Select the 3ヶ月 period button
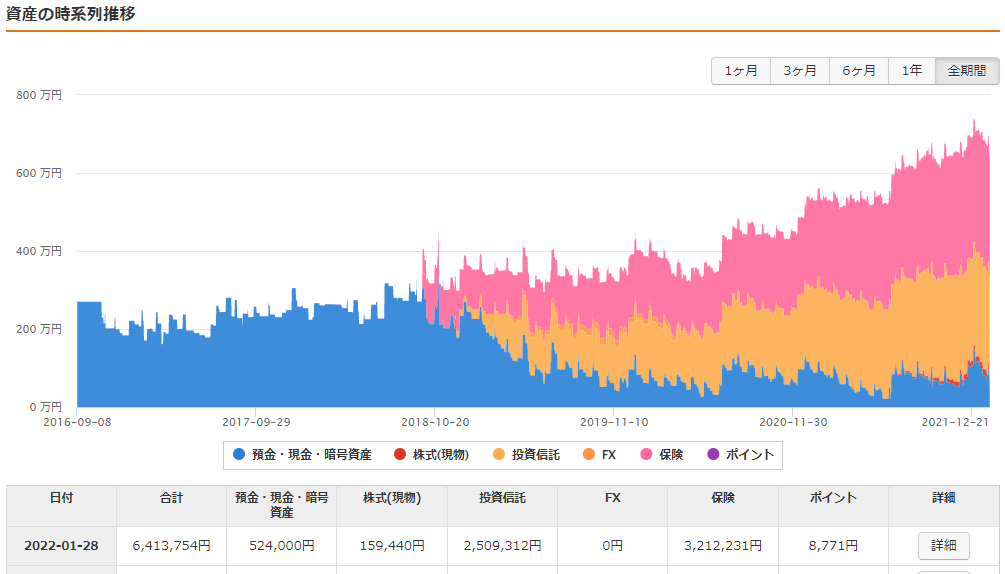Image resolution: width=1005 pixels, height=574 pixels. [x=800, y=71]
